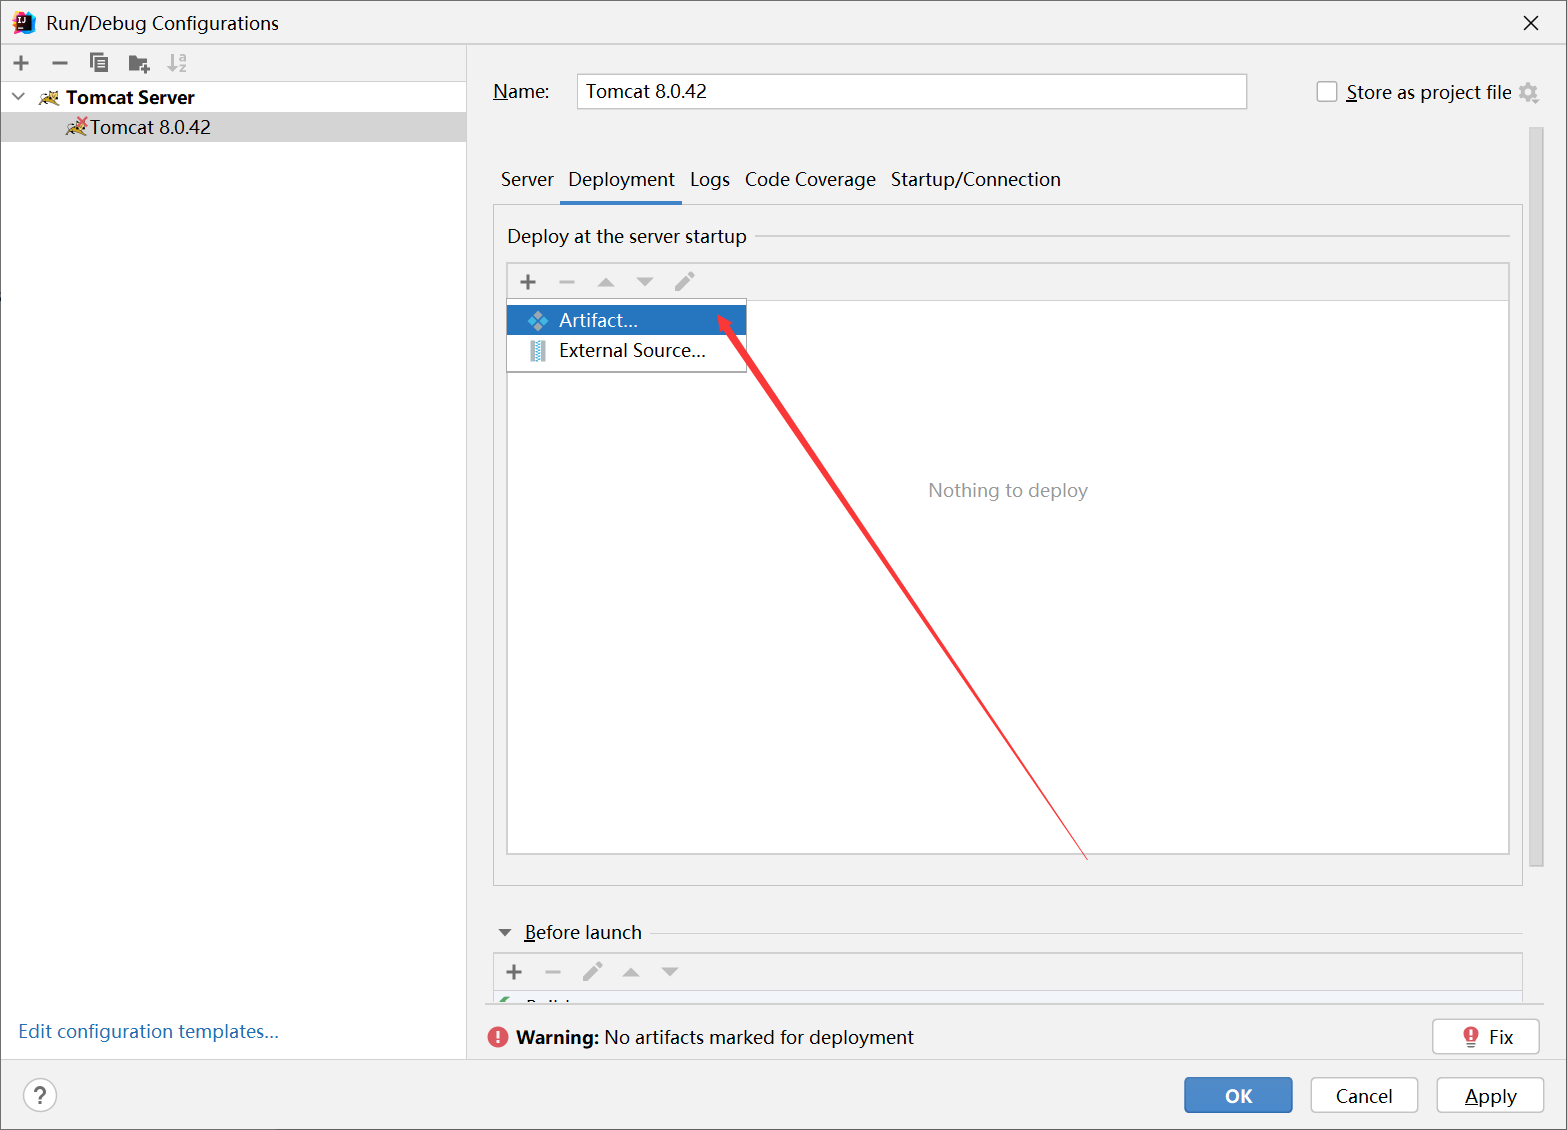This screenshot has width=1567, height=1130.
Task: Collapse the Tomcat Server tree node
Action: (18, 97)
